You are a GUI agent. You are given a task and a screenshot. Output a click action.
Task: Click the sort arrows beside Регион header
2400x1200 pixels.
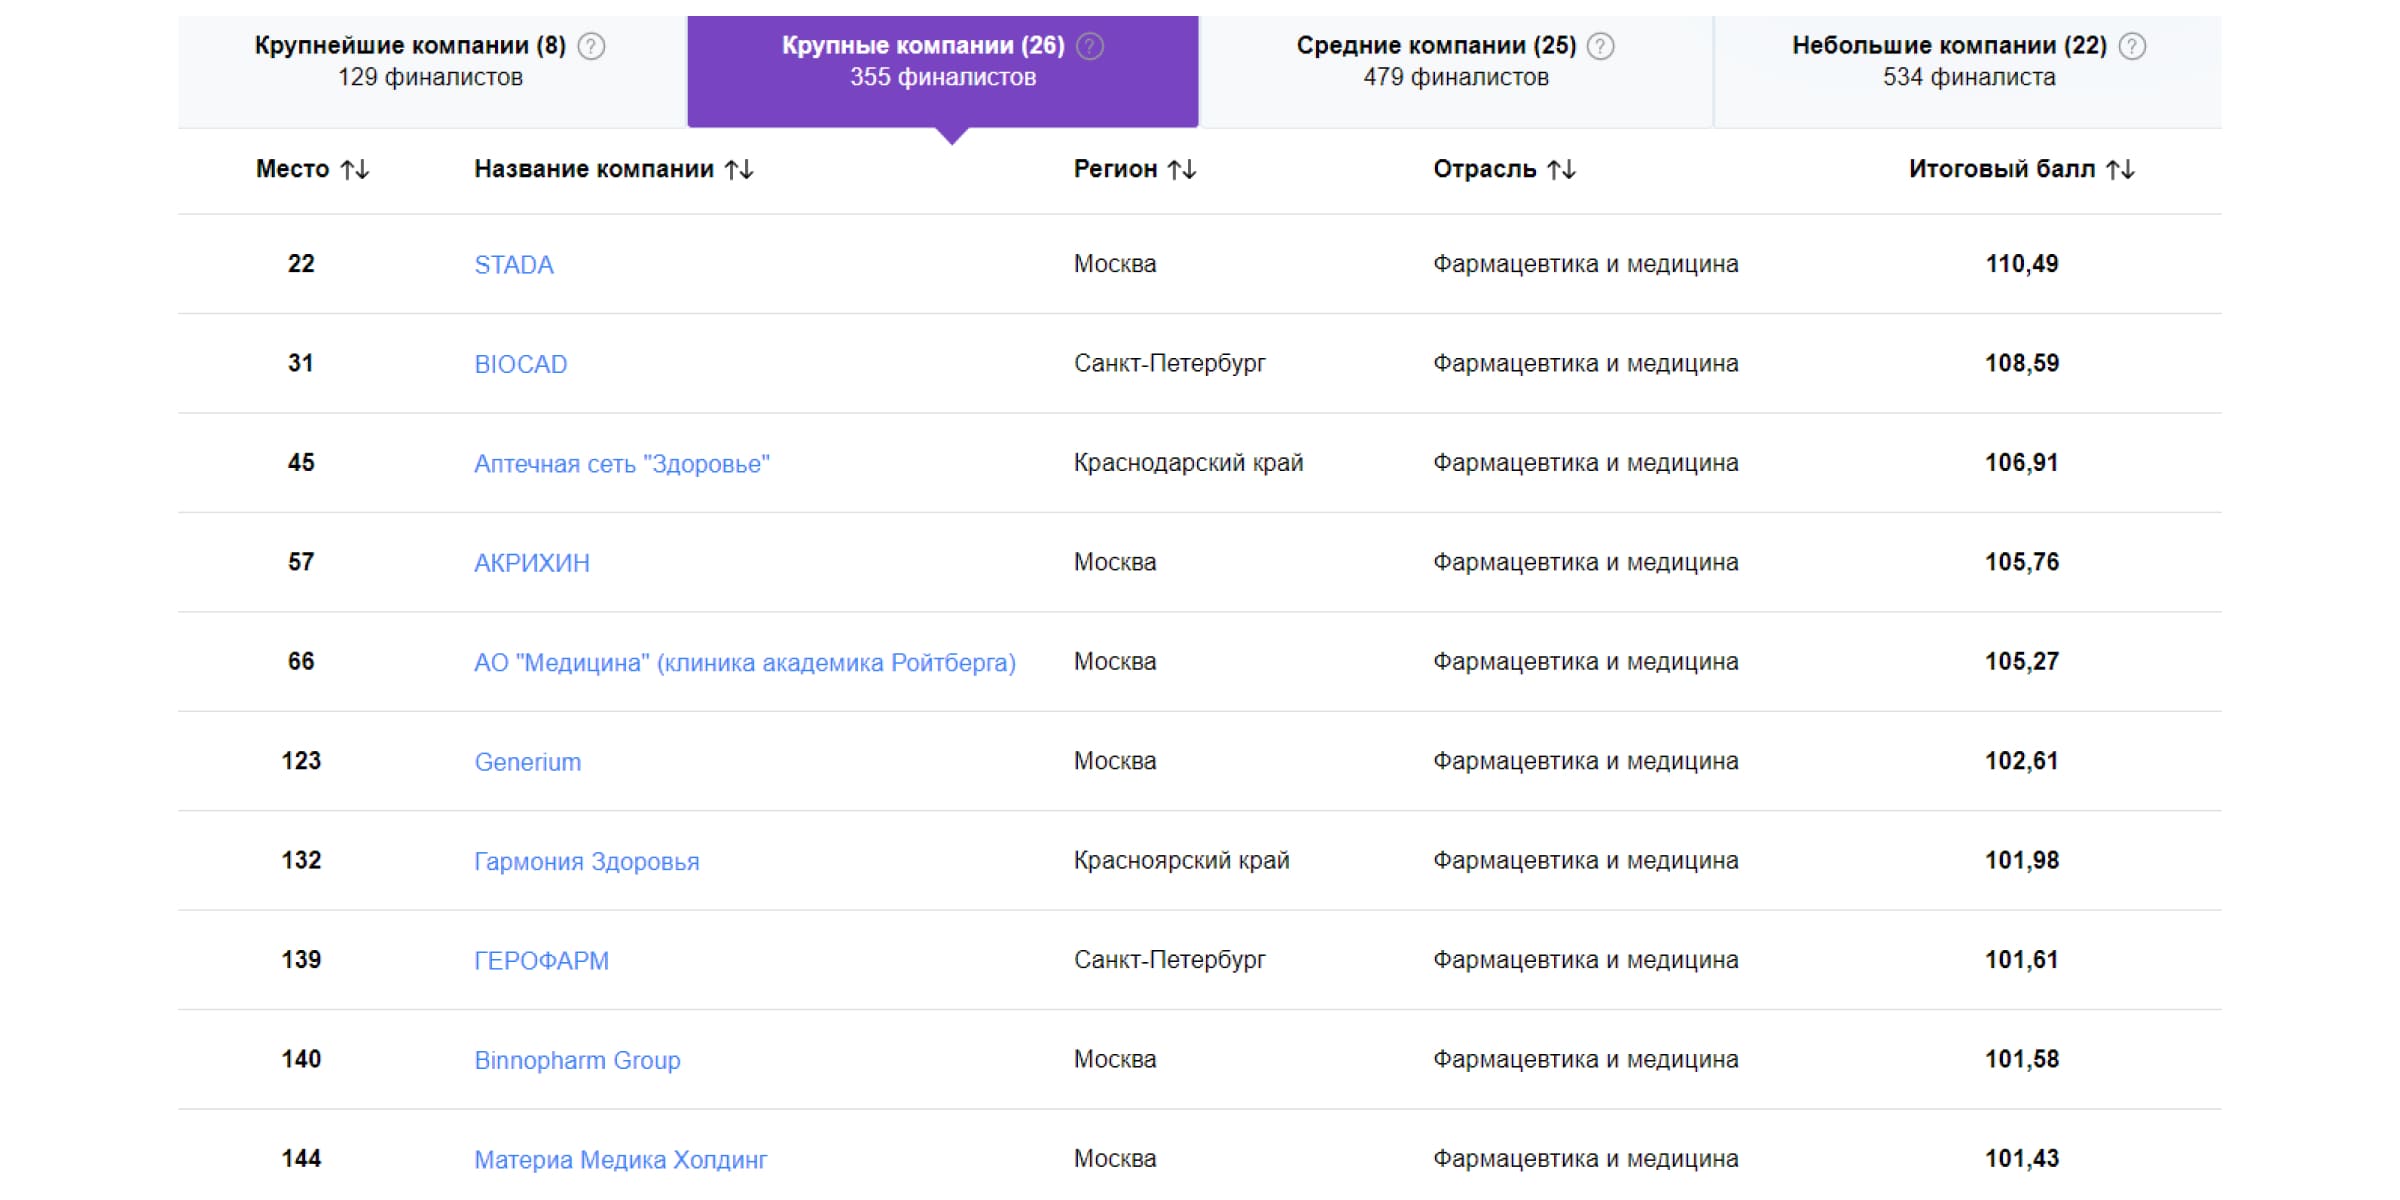(1182, 170)
